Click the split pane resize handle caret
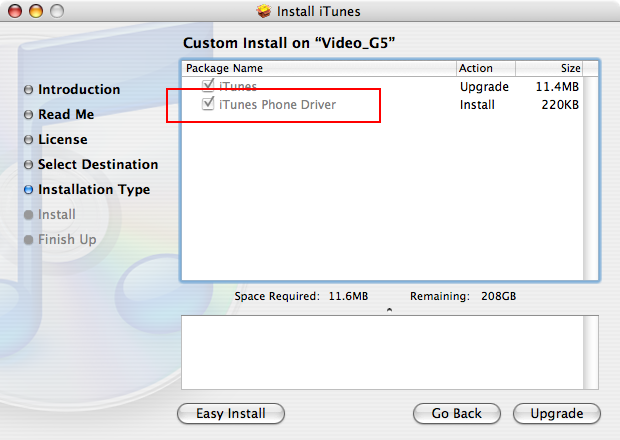This screenshot has width=620, height=440. pyautogui.click(x=389, y=310)
